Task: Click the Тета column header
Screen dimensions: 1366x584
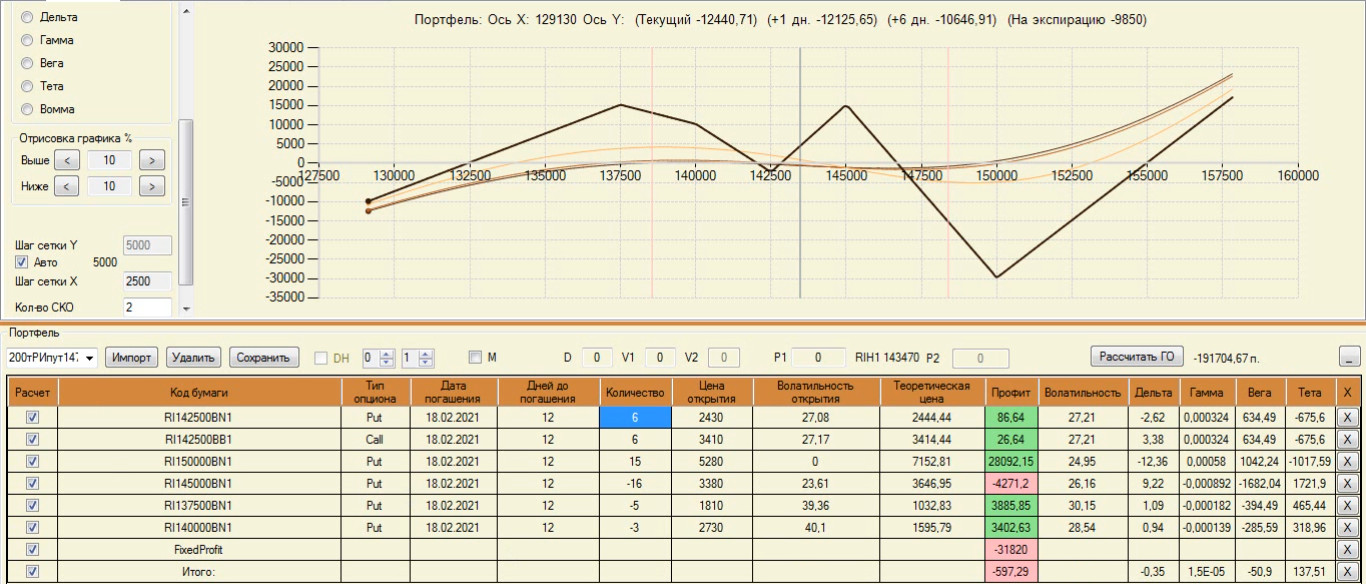Action: tap(1309, 392)
